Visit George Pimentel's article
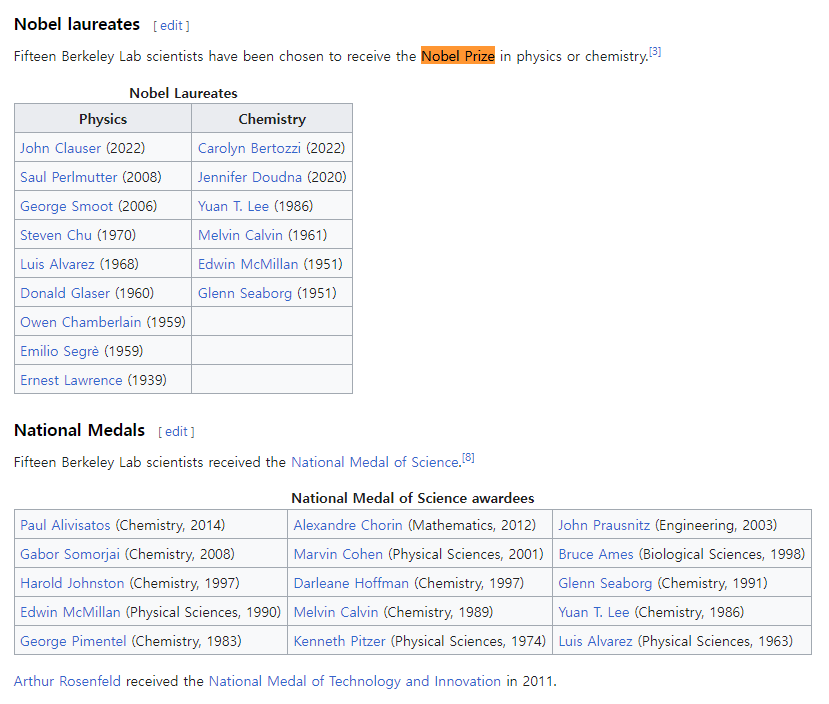 tap(73, 642)
